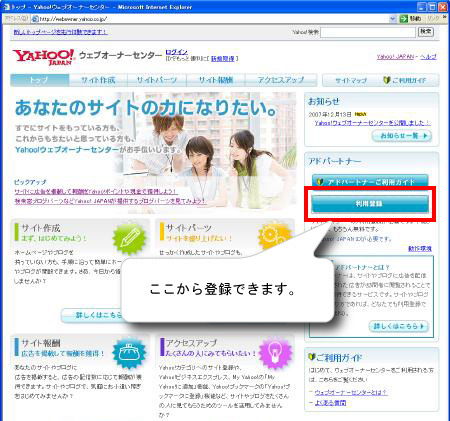The height and width of the screenshot is (421, 450).
Task: Open the サイト作成 tab
Action: coord(98,80)
